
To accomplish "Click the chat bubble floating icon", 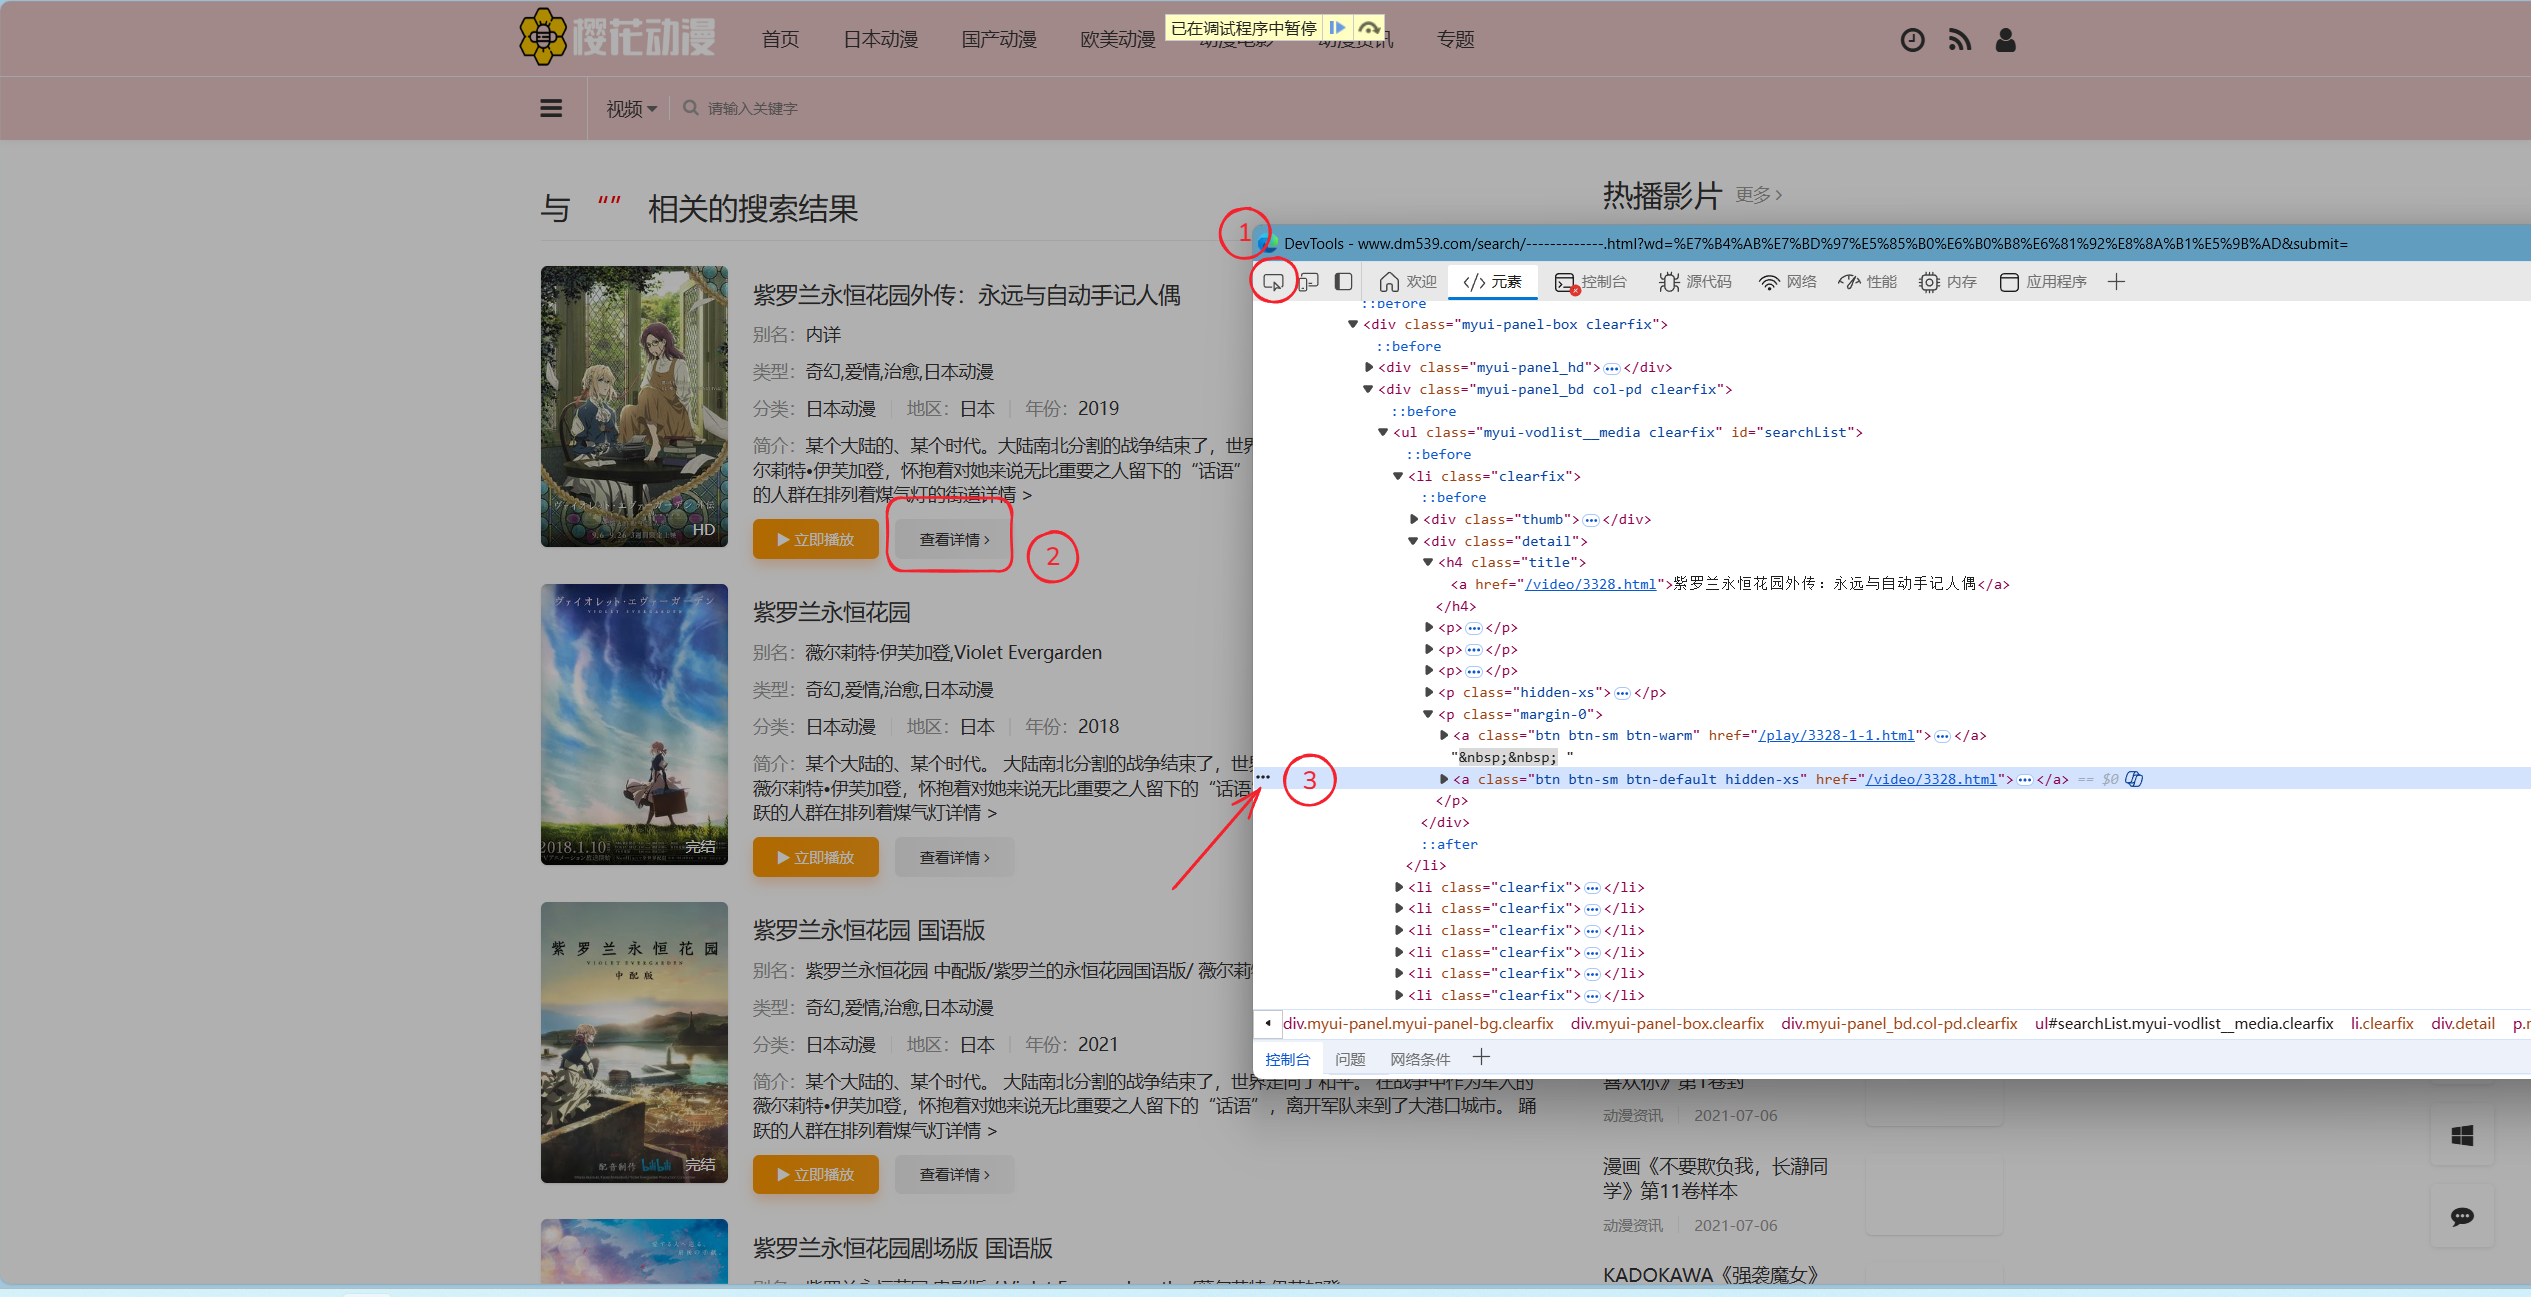I will 2462,1217.
